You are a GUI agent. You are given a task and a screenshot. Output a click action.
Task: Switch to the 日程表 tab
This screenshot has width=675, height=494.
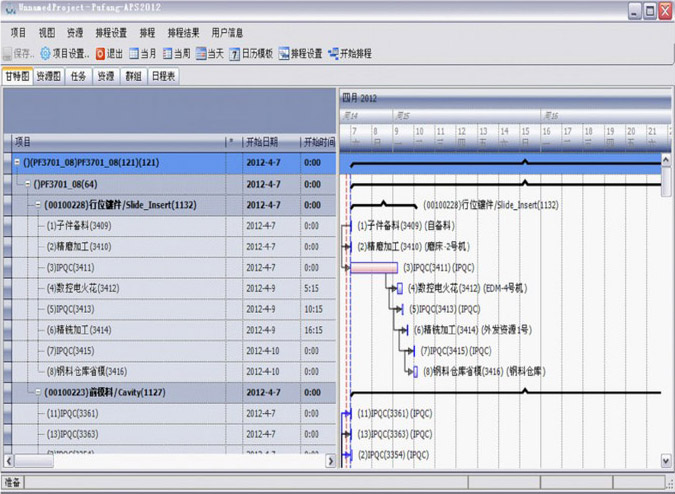pyautogui.click(x=164, y=76)
